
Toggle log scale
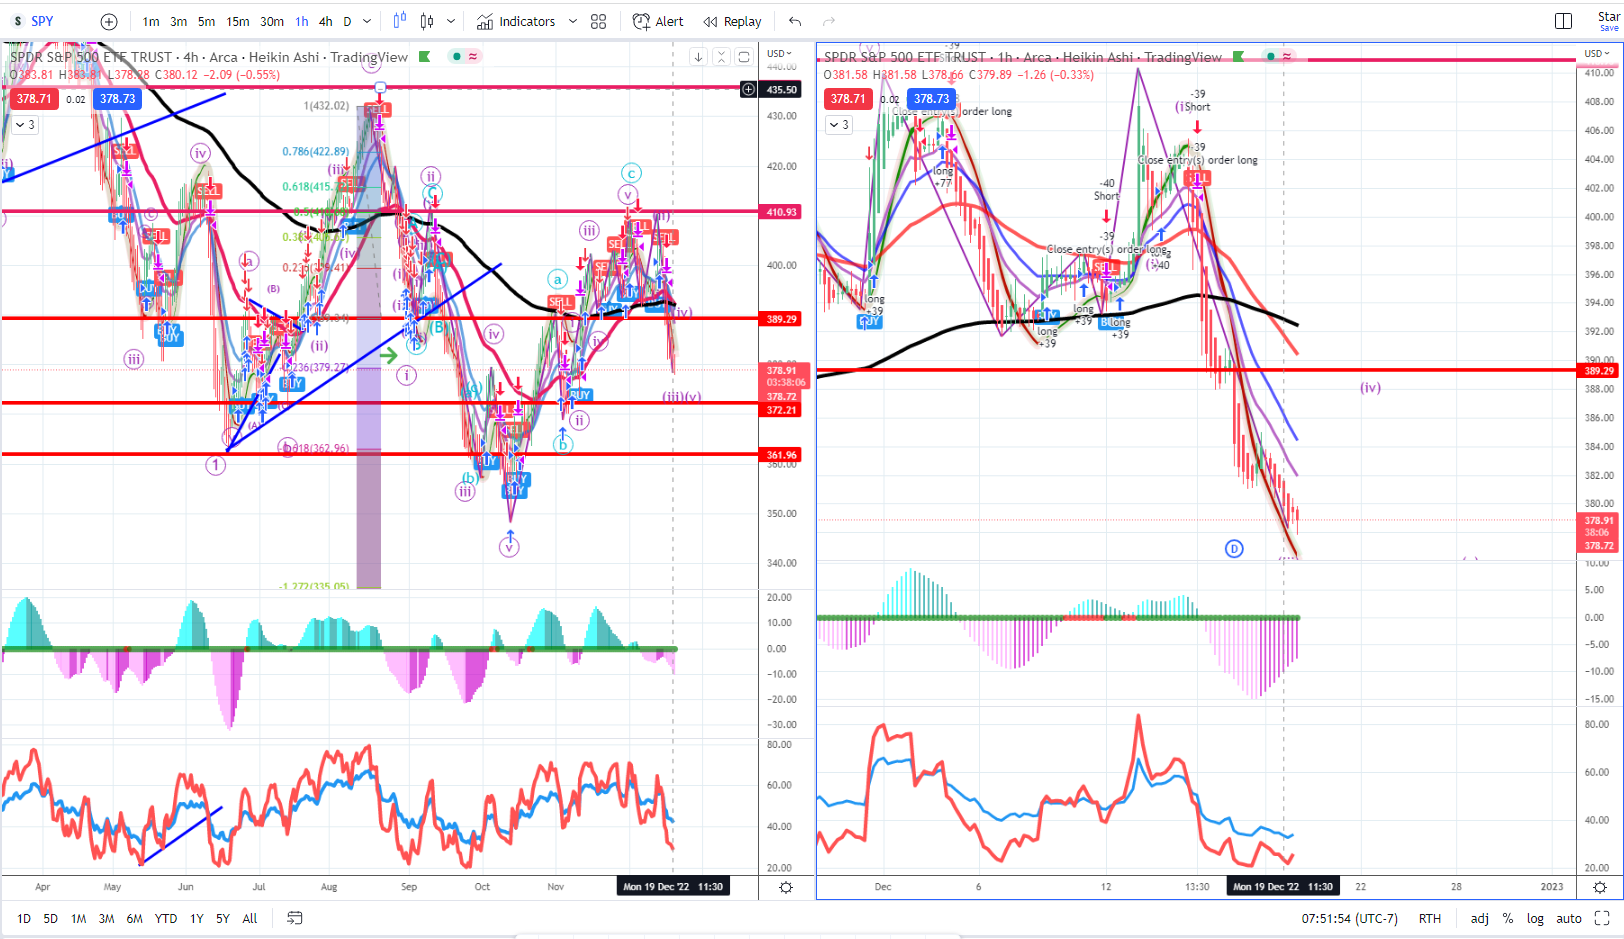[1535, 918]
